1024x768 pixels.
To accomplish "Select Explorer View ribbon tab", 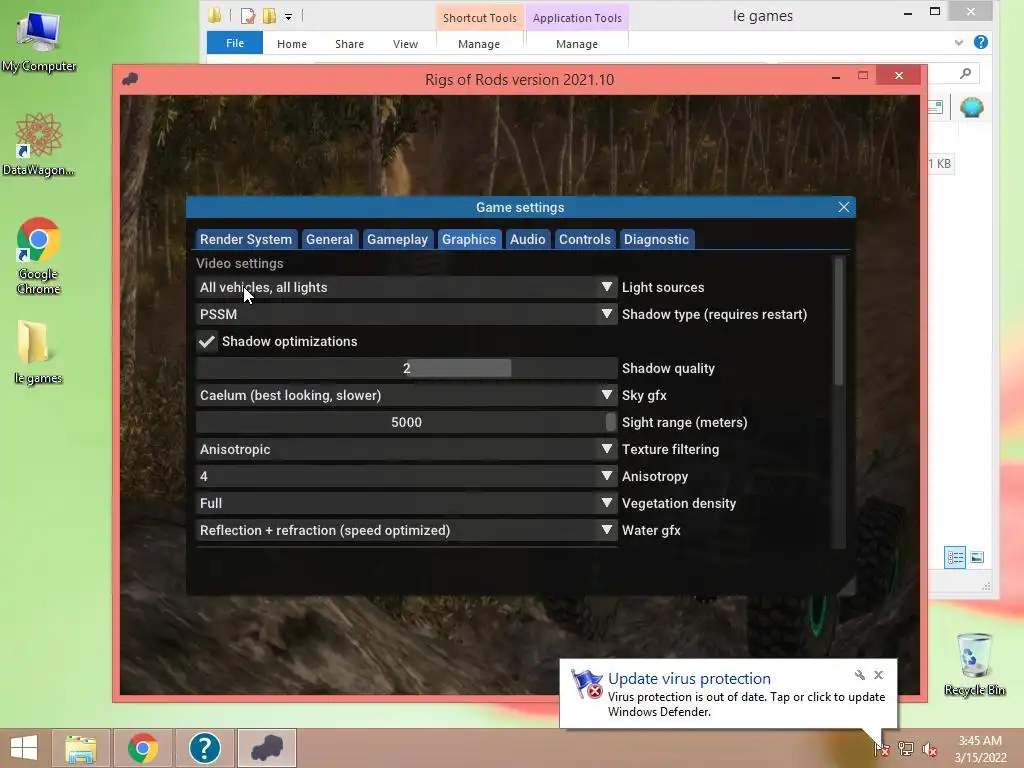I will [405, 44].
